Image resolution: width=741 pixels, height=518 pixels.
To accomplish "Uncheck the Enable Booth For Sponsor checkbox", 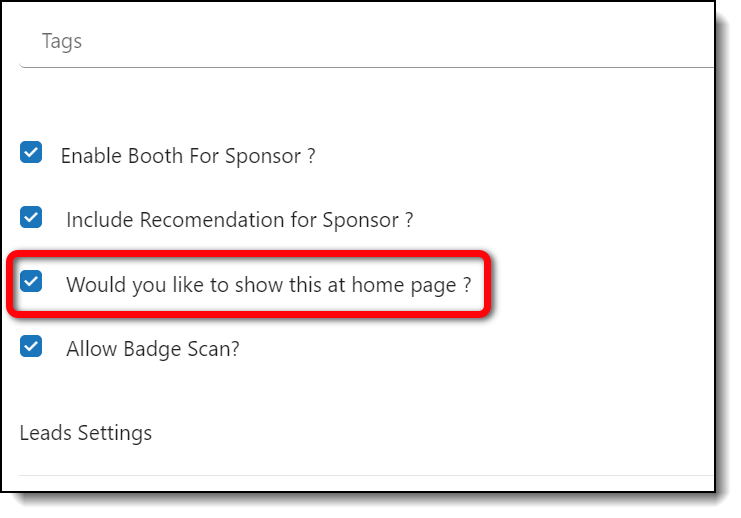I will (31, 153).
